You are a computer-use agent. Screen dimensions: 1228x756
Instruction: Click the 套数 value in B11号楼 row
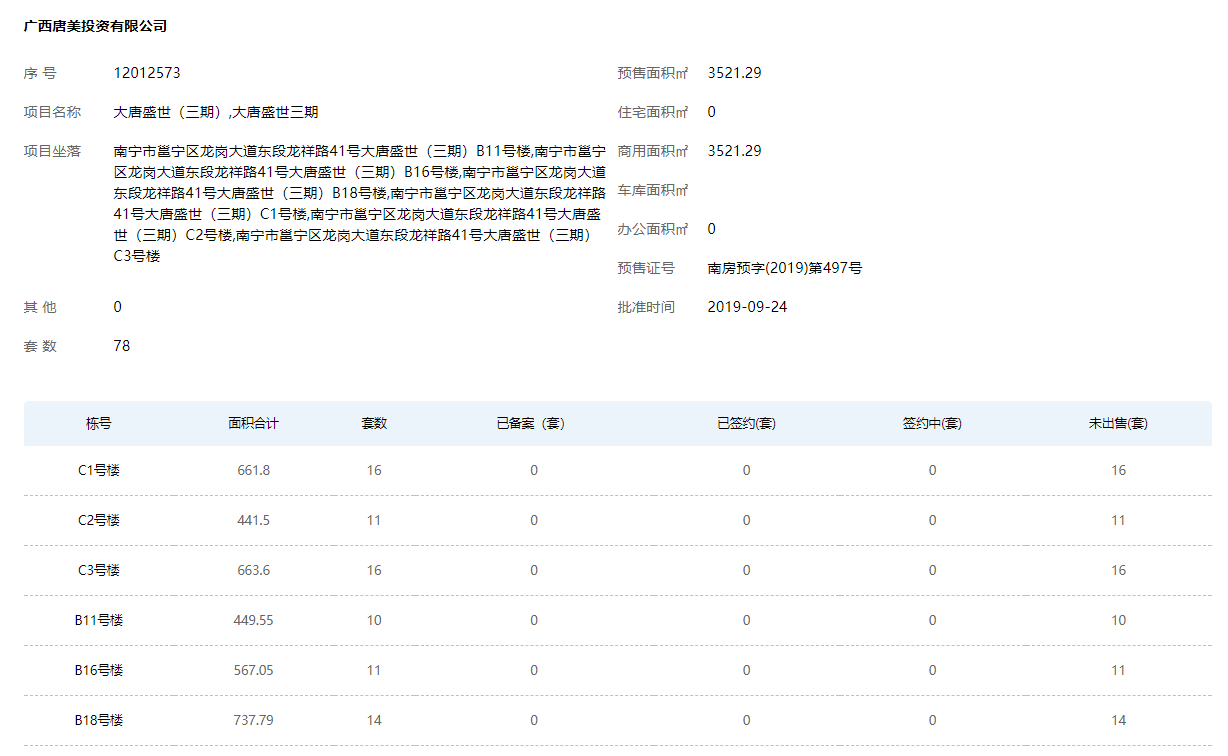[374, 620]
